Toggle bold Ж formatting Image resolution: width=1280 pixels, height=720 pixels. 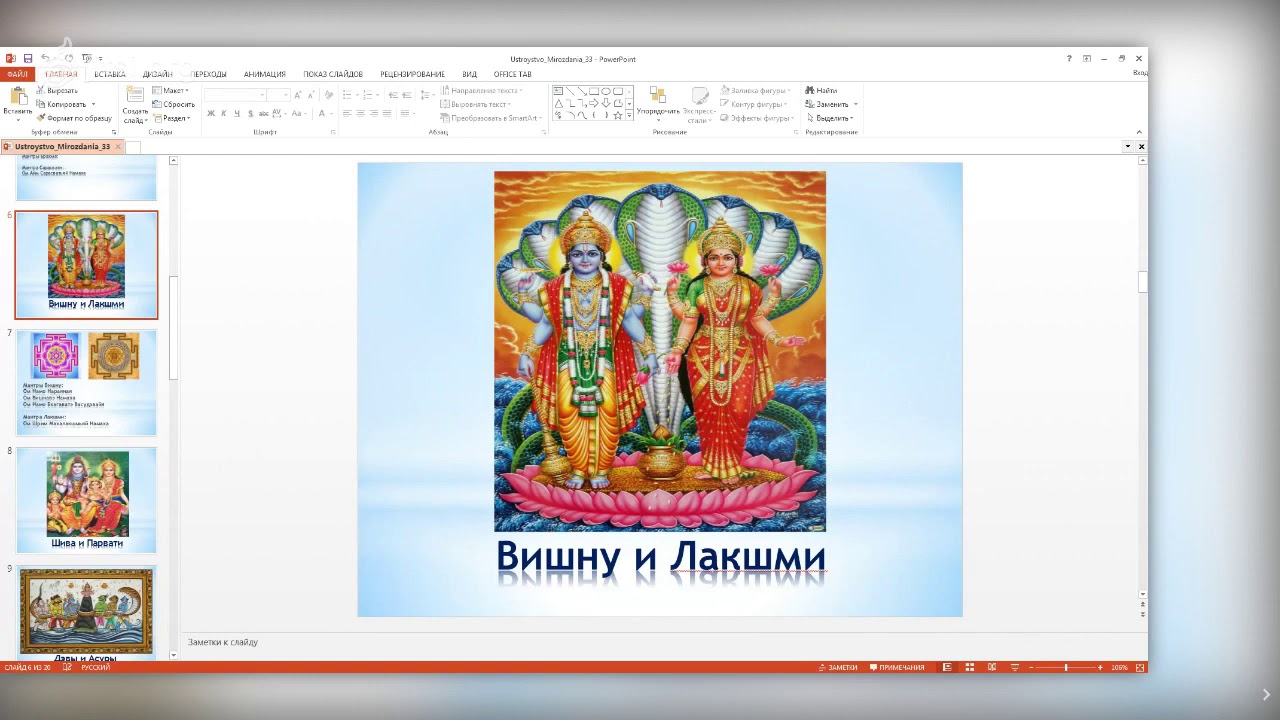(211, 113)
